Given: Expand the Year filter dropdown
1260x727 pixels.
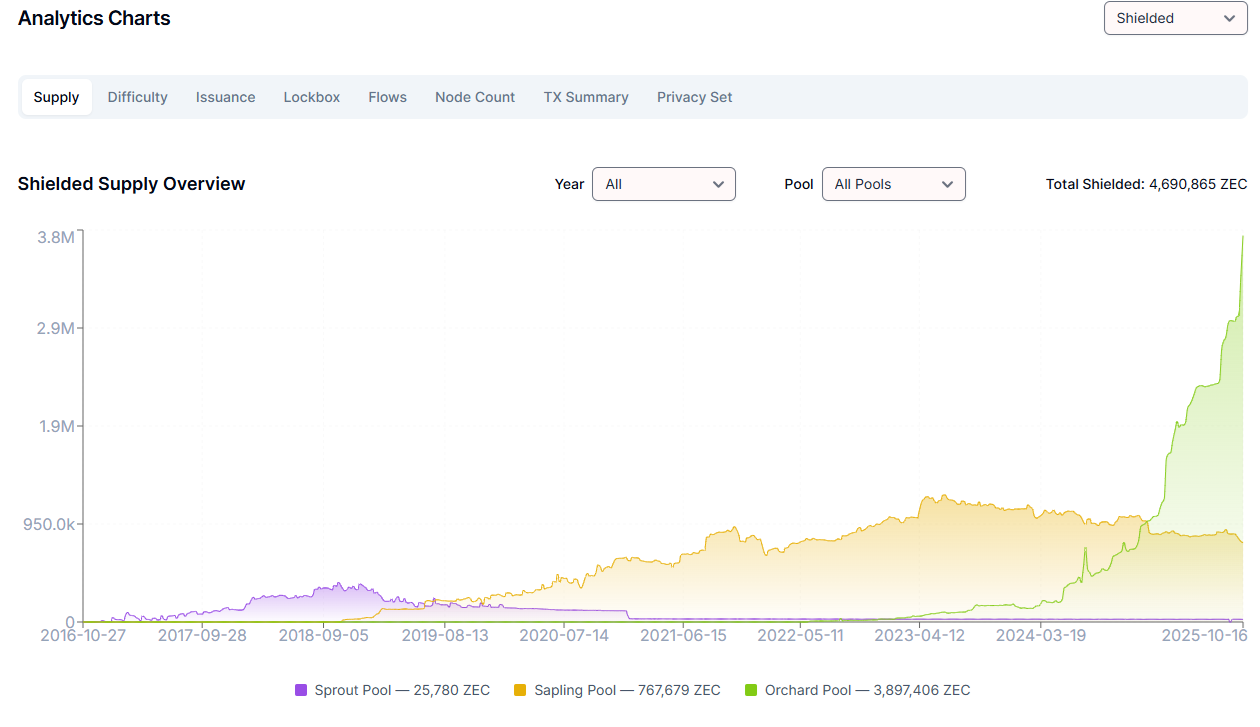Looking at the screenshot, I should point(663,184).
